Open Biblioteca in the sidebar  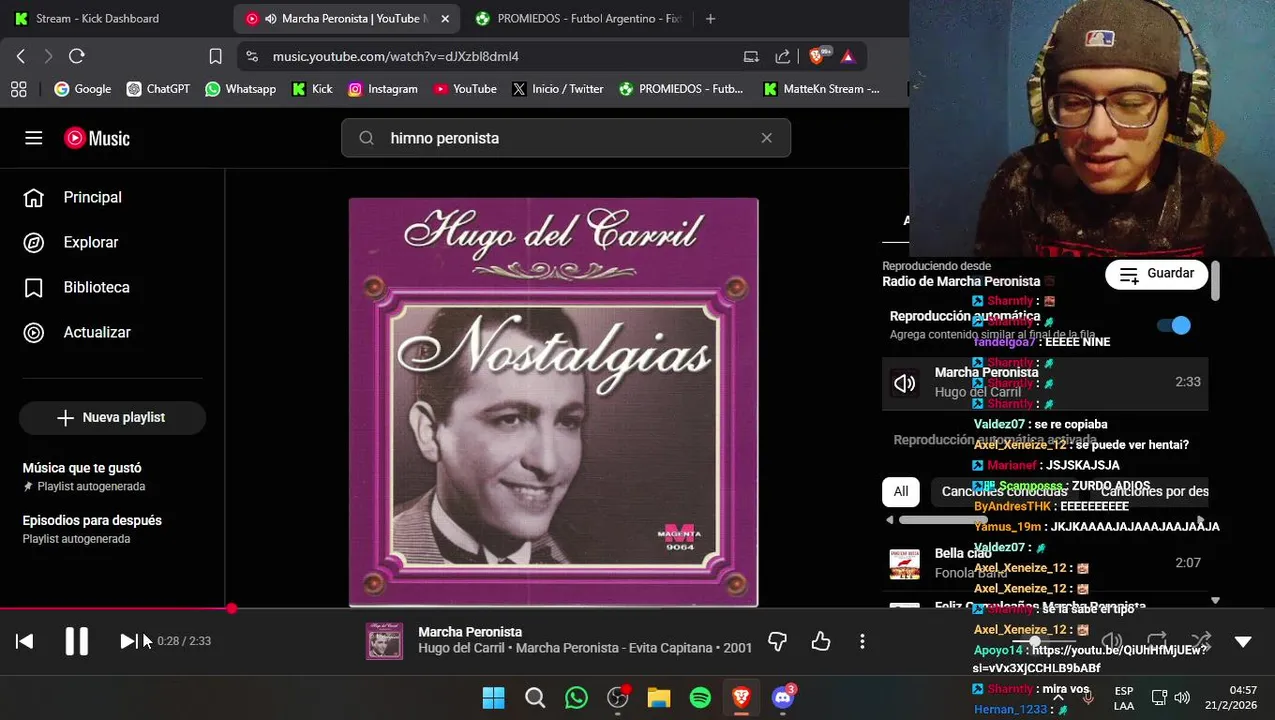[x=112, y=287]
